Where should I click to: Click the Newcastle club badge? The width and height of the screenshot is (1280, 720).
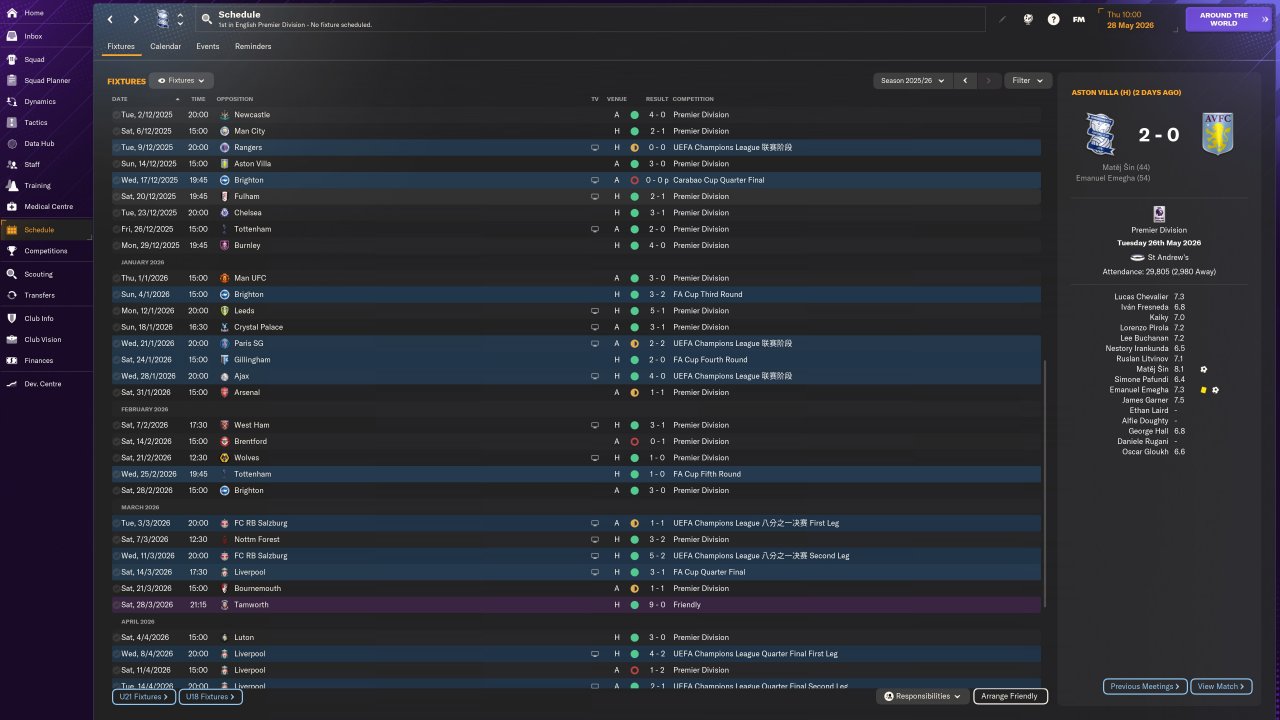coord(225,115)
